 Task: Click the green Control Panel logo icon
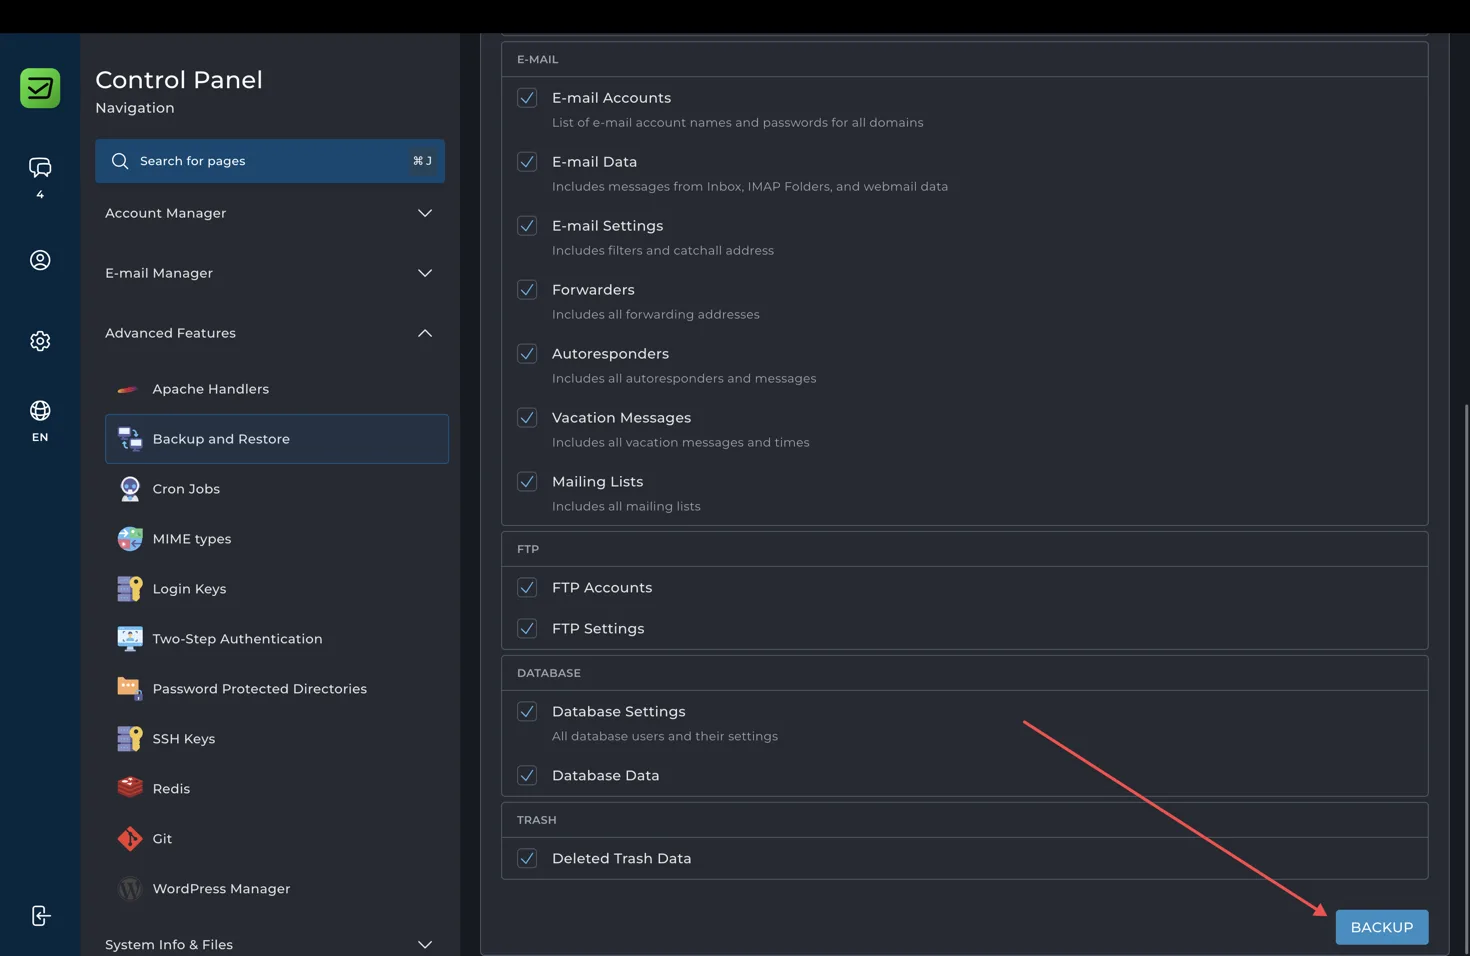tap(40, 88)
